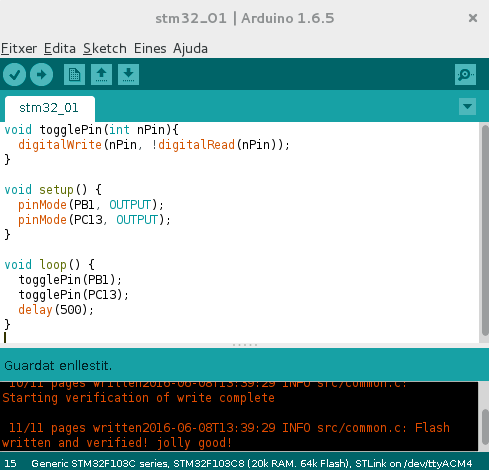
Task: Click the 'togglePin(PC13);' line
Action: coord(74,295)
